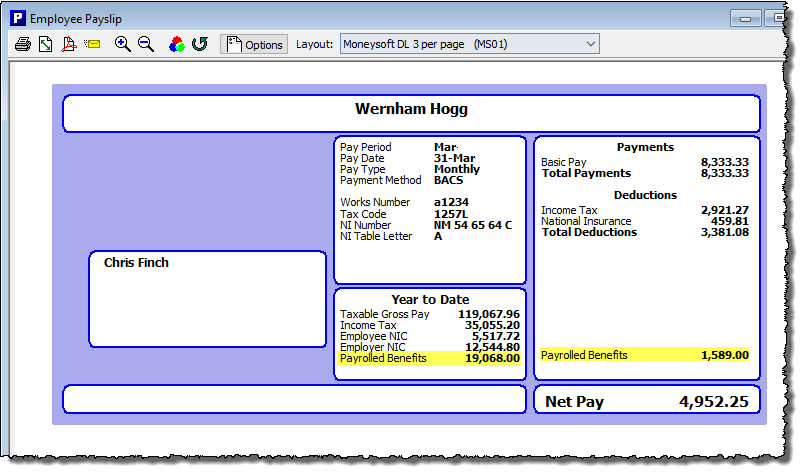Screen dimensions: 805x476
Task: Open the Options button
Action: tap(254, 44)
